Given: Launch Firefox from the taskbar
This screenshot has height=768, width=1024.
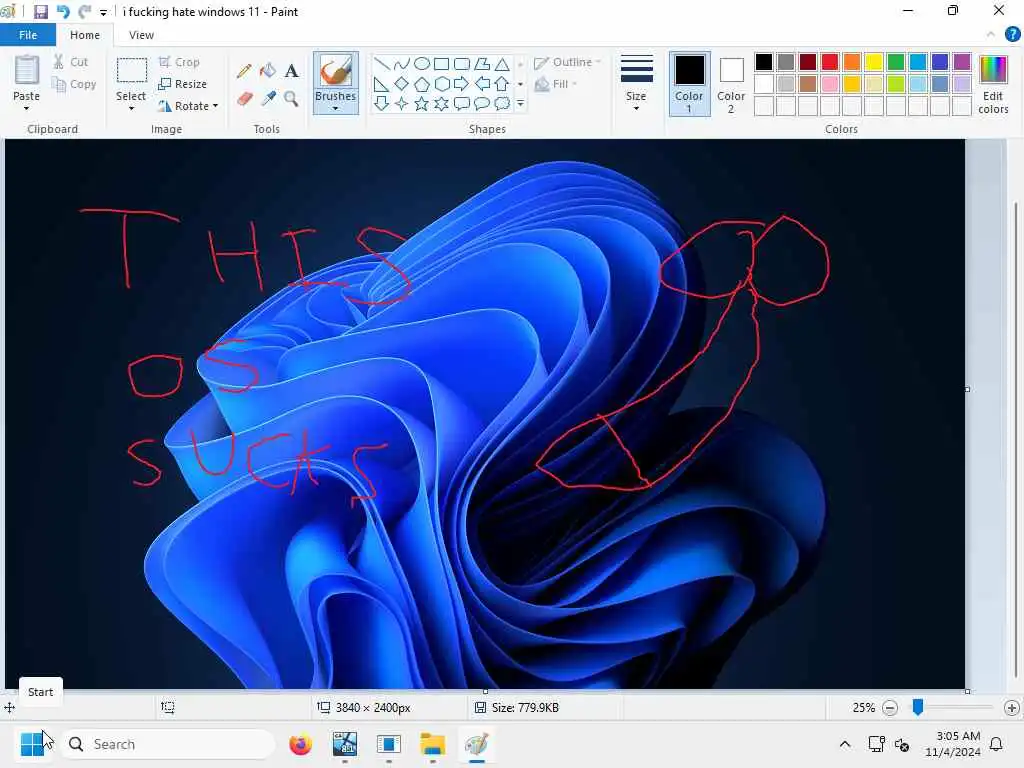Looking at the screenshot, I should [x=300, y=744].
